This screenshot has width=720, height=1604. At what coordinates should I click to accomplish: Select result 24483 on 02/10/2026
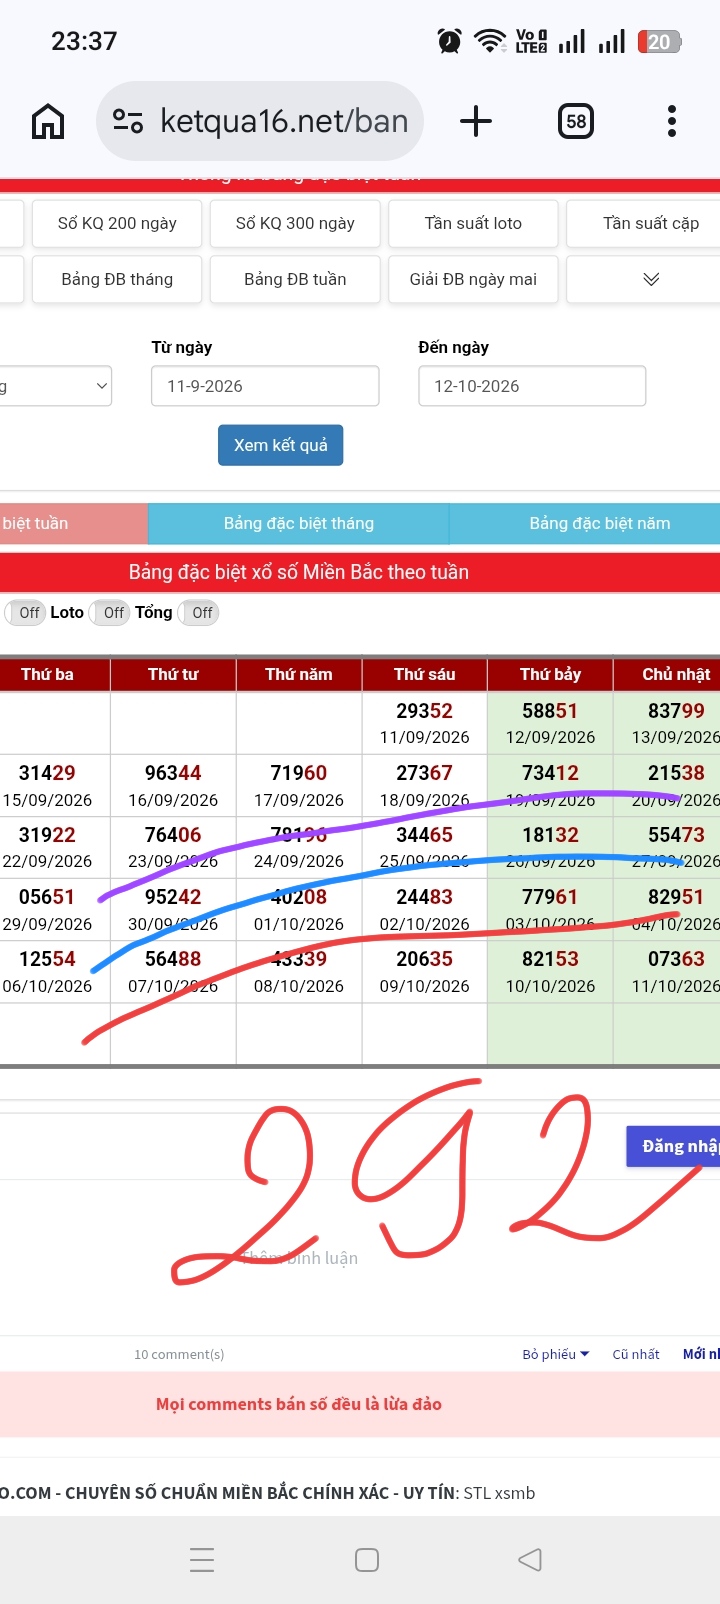(425, 897)
